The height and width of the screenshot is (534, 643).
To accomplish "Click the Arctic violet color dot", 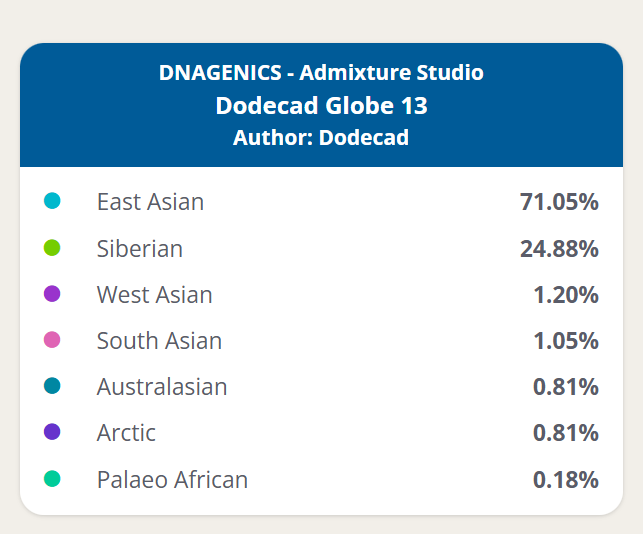I will 53,432.
